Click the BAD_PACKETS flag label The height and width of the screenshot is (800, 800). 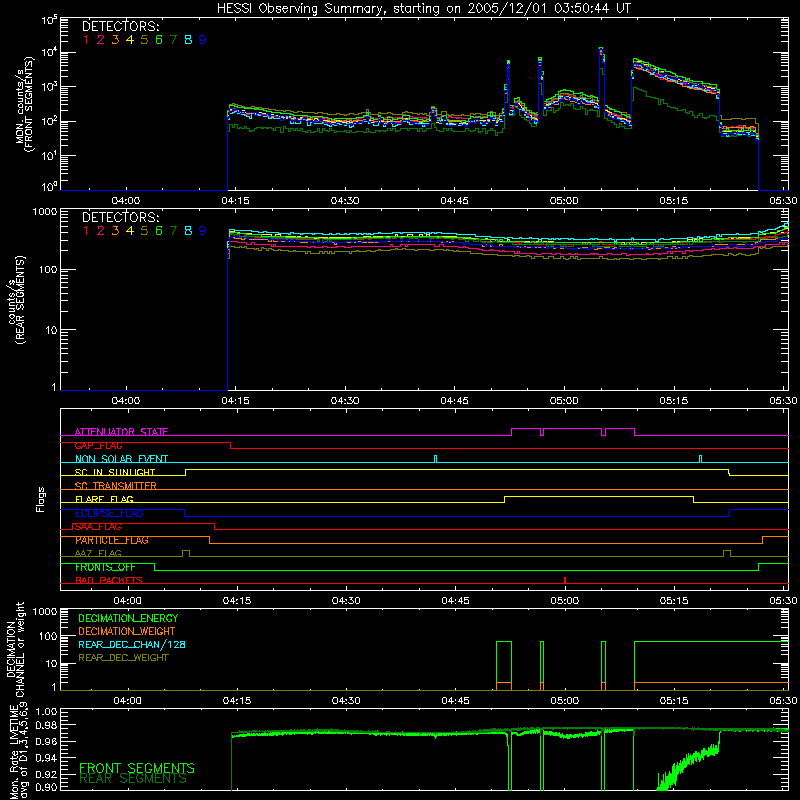pos(109,580)
